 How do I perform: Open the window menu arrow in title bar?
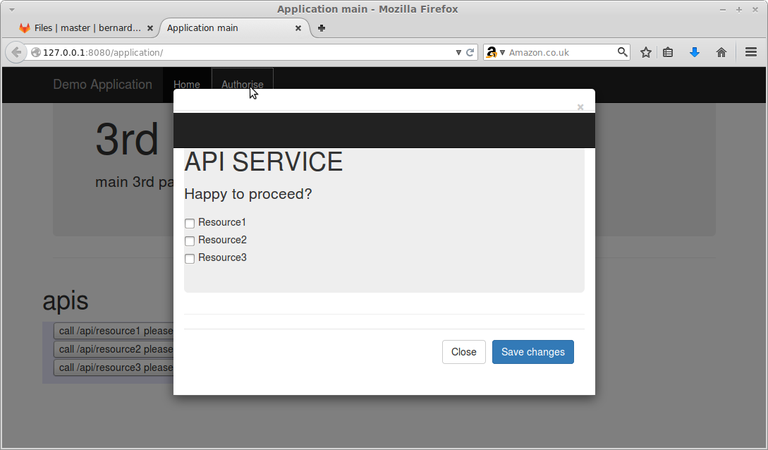(12, 9)
